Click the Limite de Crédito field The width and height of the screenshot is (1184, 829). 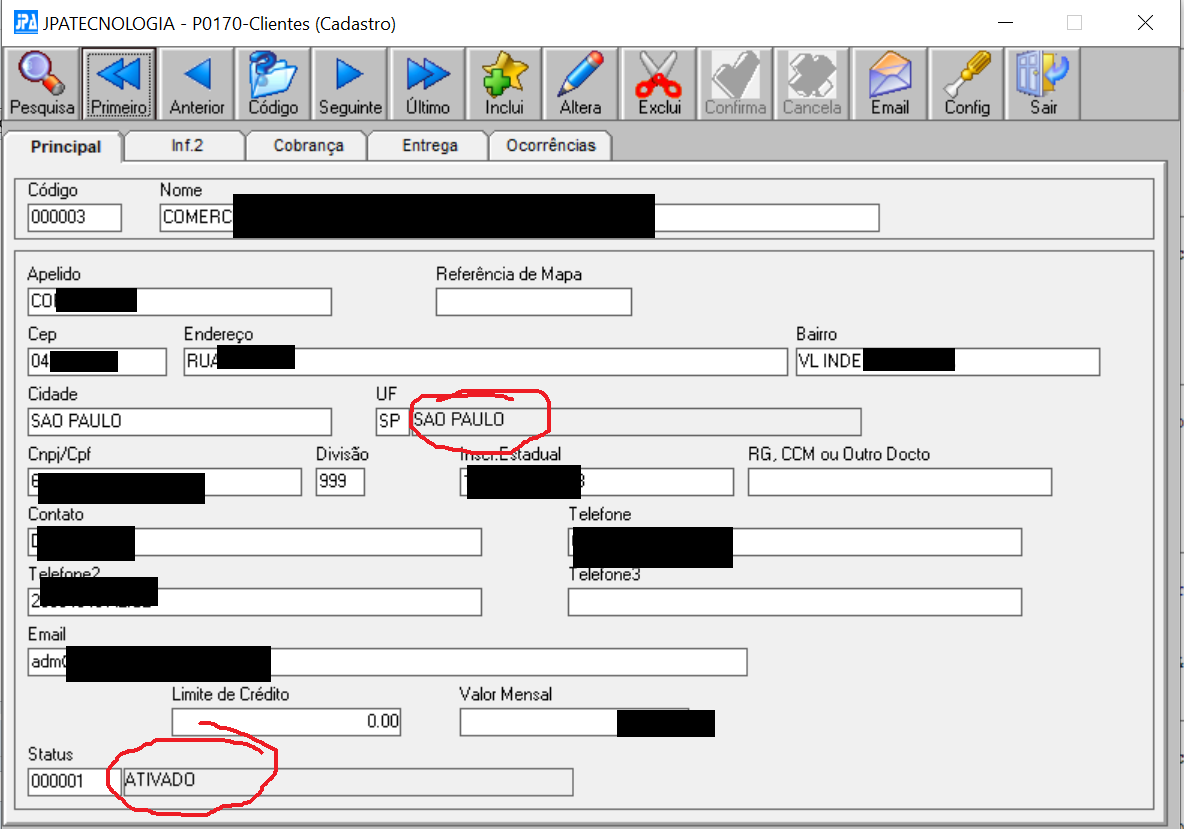pyautogui.click(x=286, y=722)
